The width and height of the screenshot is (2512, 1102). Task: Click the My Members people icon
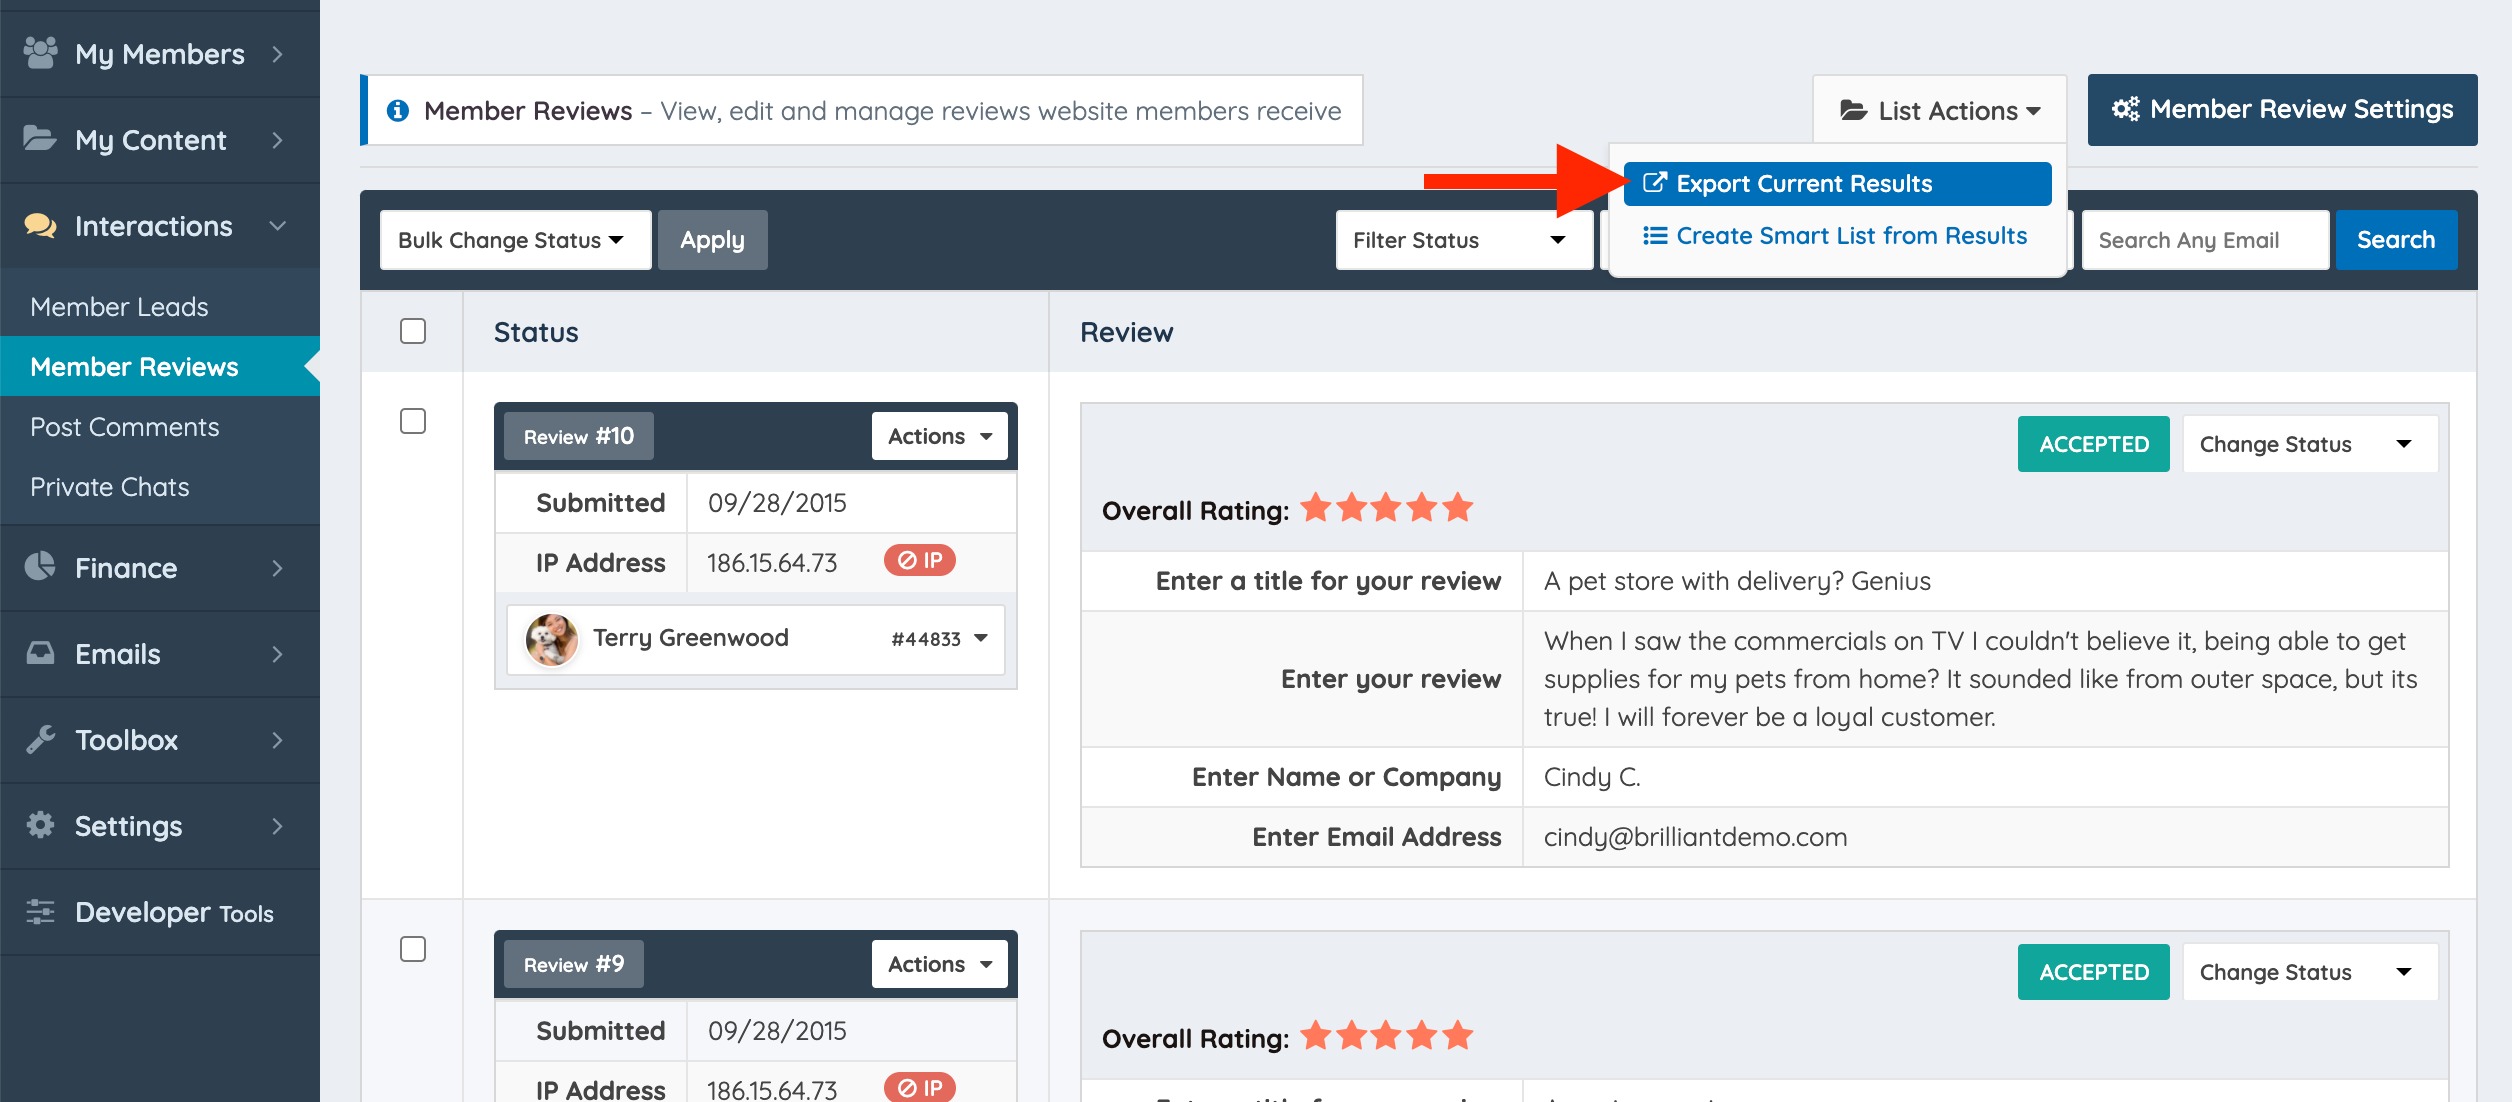point(40,53)
